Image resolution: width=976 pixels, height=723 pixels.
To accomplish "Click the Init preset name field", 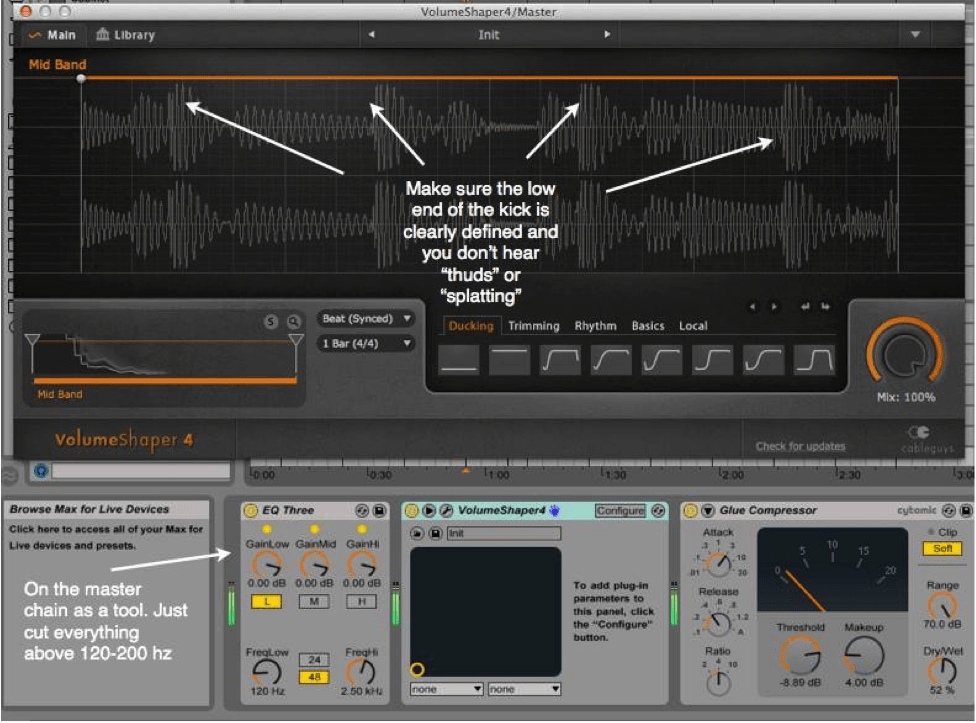I will coord(489,35).
